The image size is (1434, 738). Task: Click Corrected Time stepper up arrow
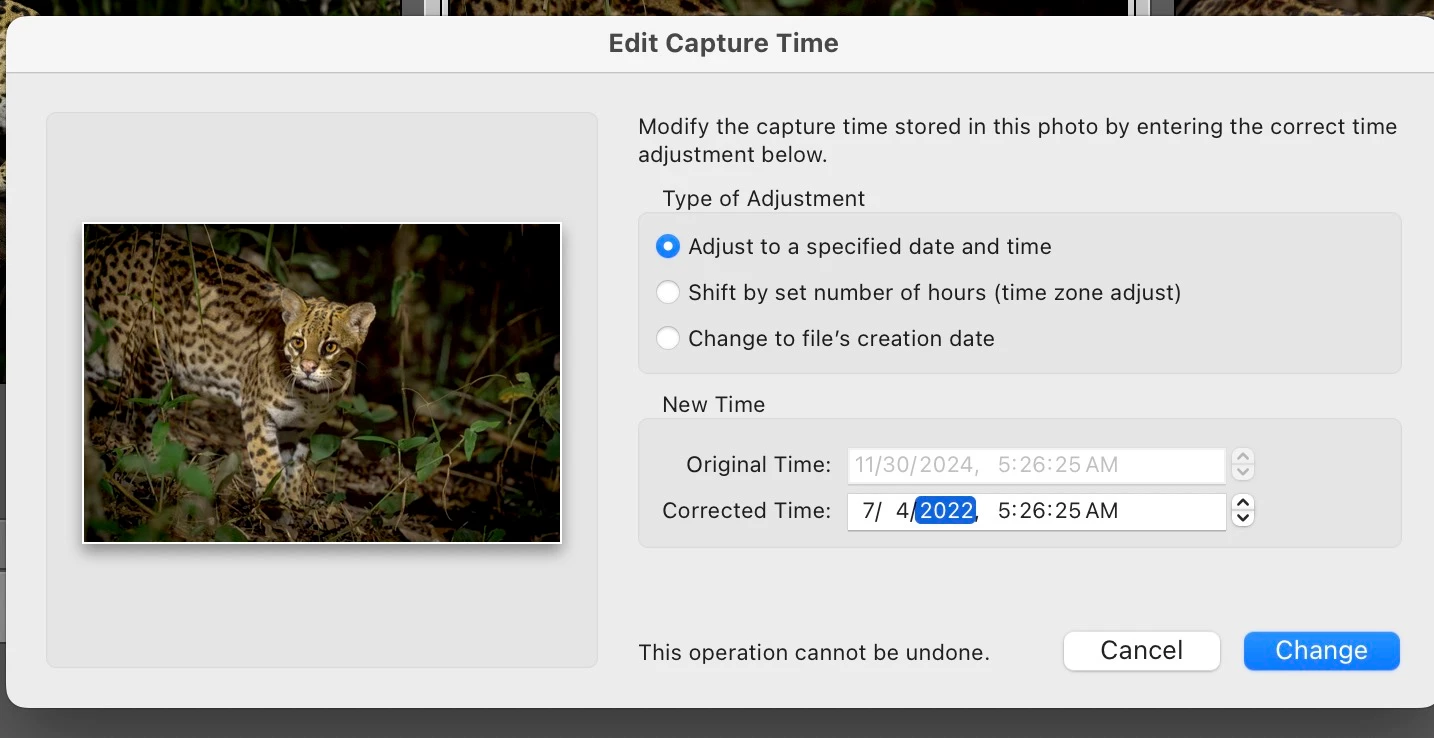1243,504
